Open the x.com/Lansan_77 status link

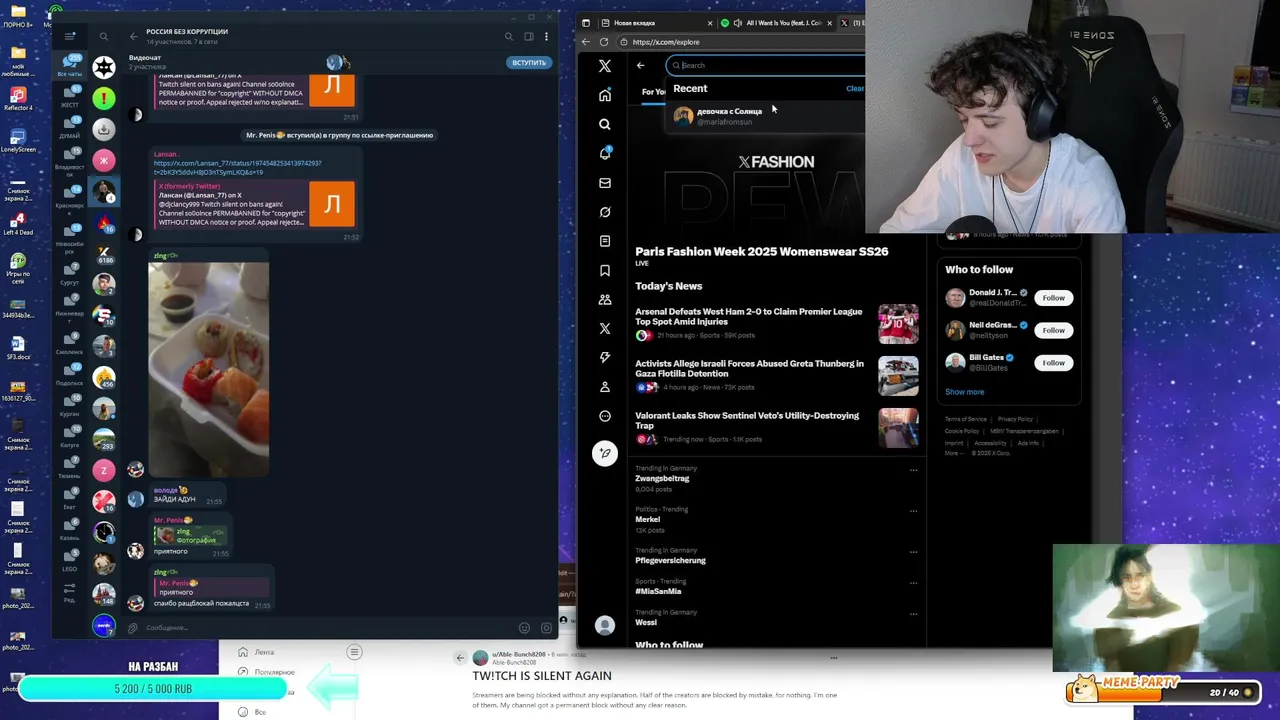(237, 167)
